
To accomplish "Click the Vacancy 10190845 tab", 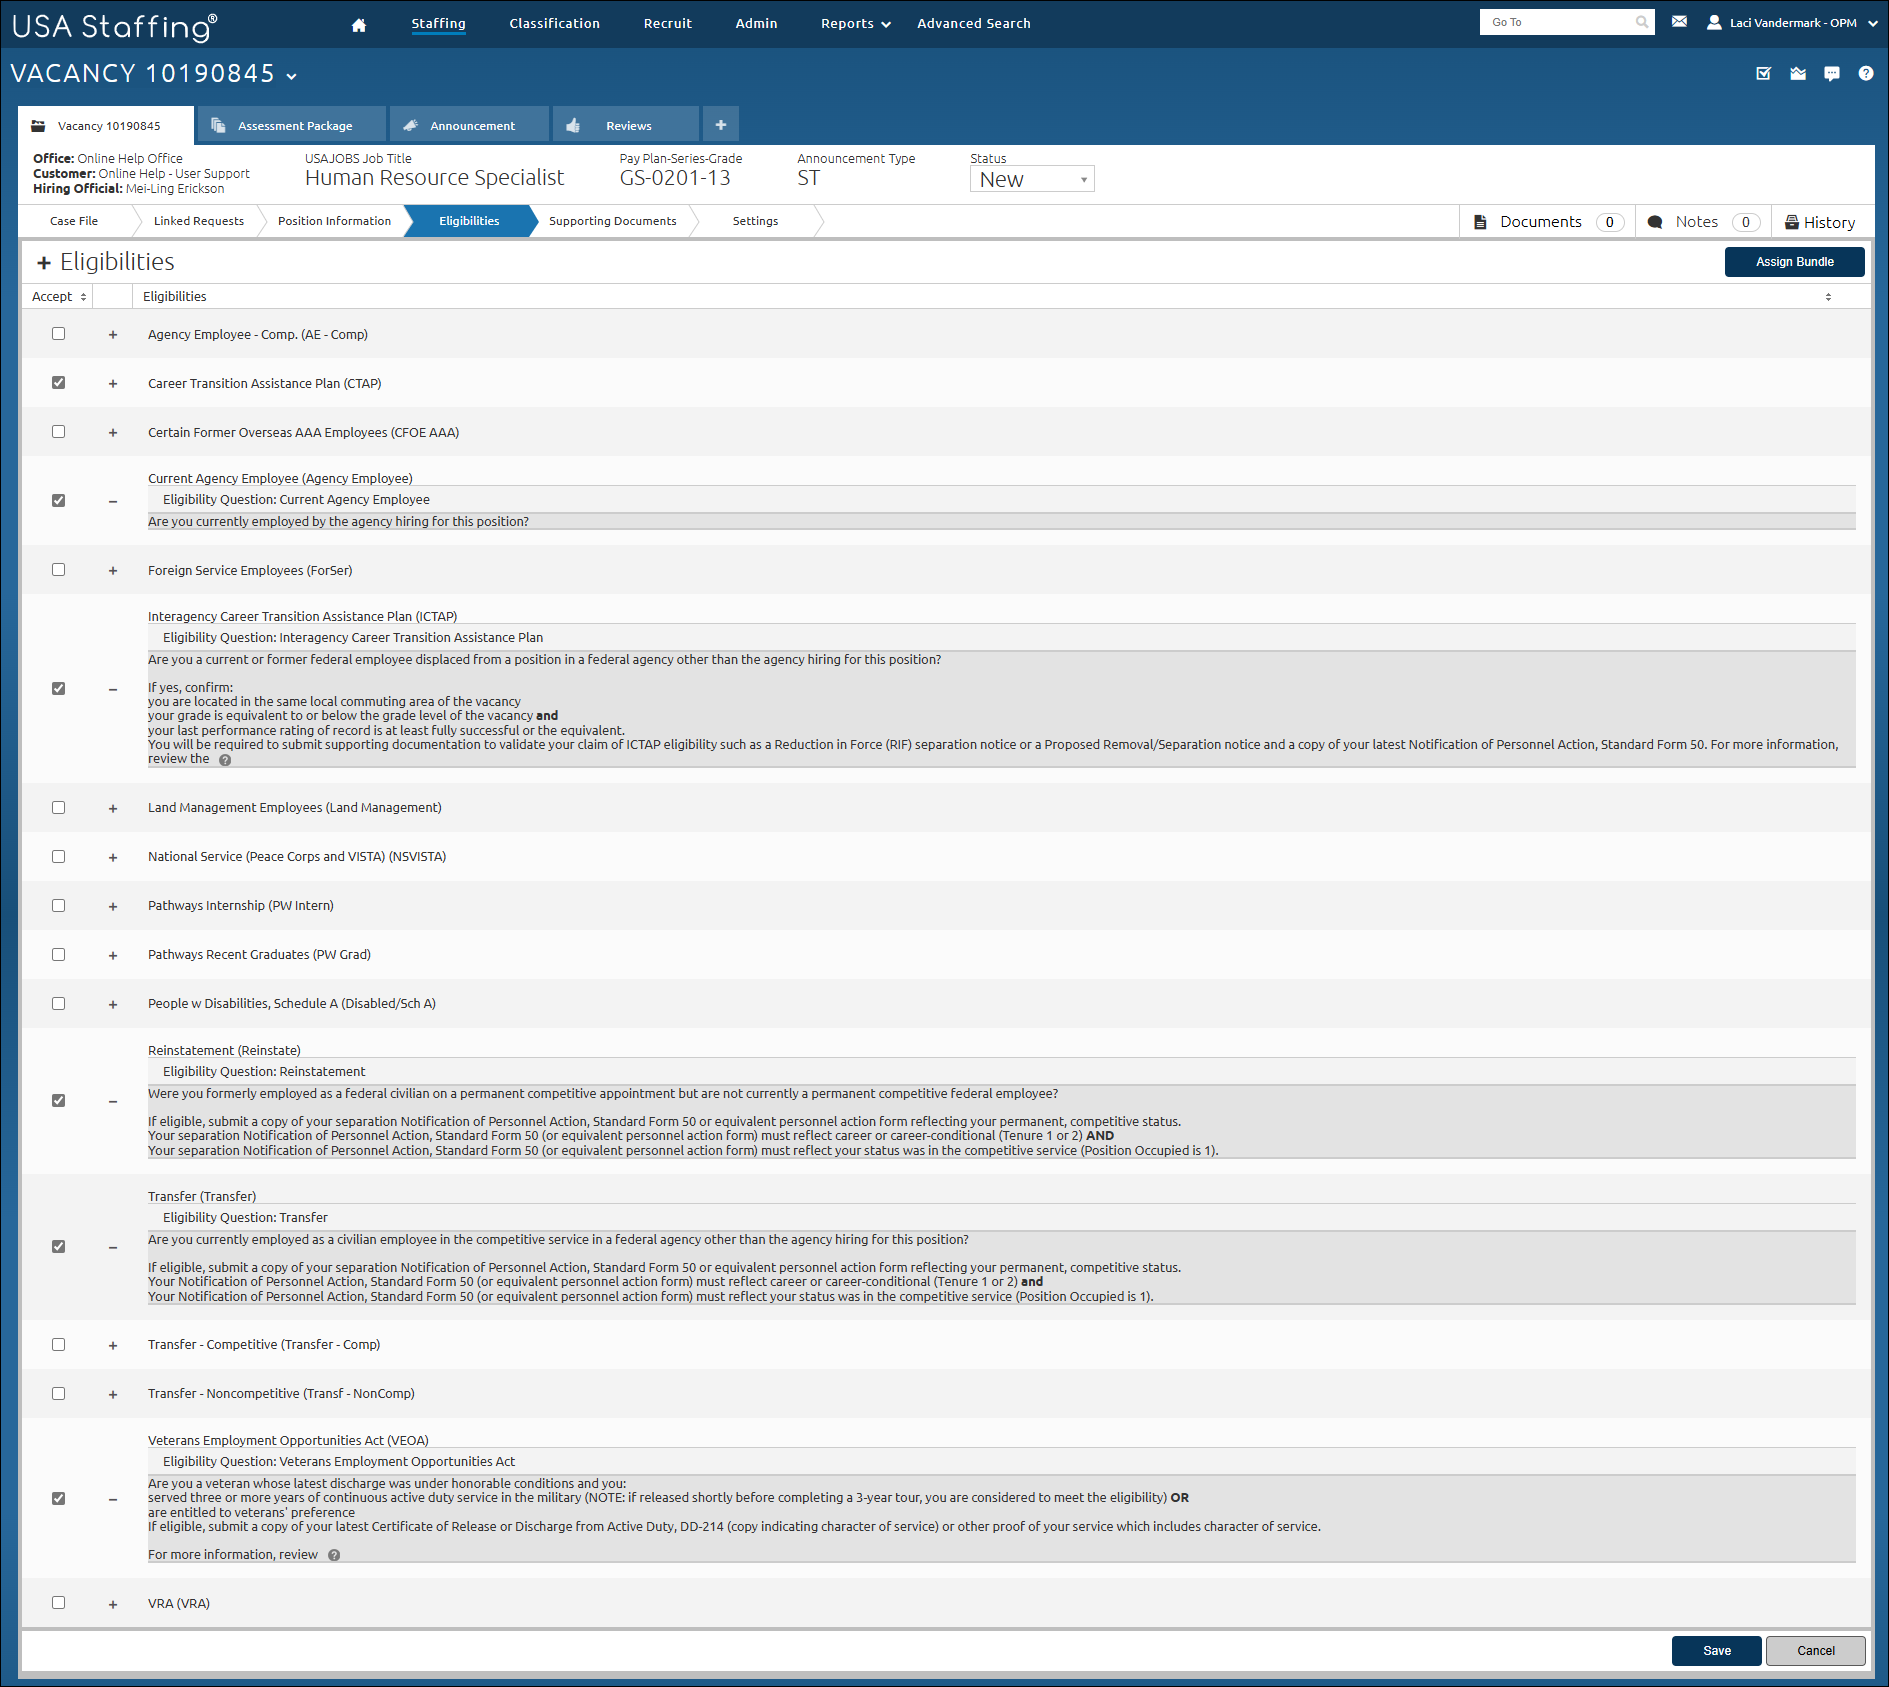I will 105,126.
